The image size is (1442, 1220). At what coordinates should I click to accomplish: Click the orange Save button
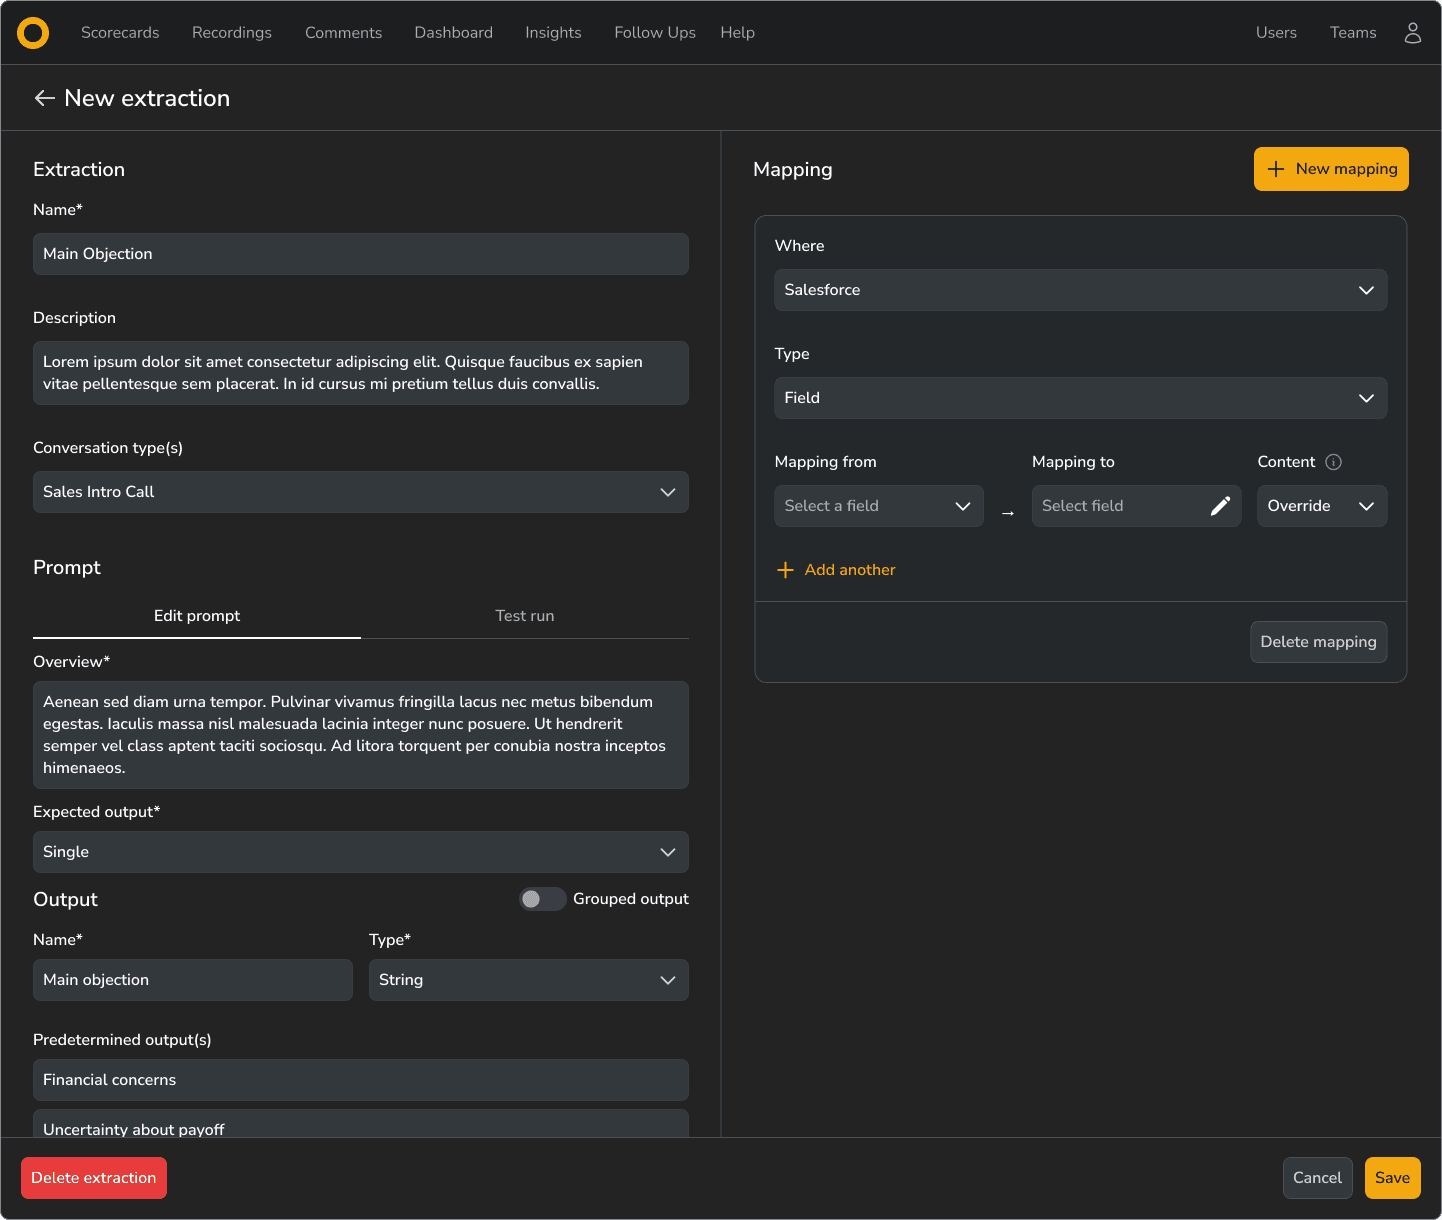pyautogui.click(x=1392, y=1178)
